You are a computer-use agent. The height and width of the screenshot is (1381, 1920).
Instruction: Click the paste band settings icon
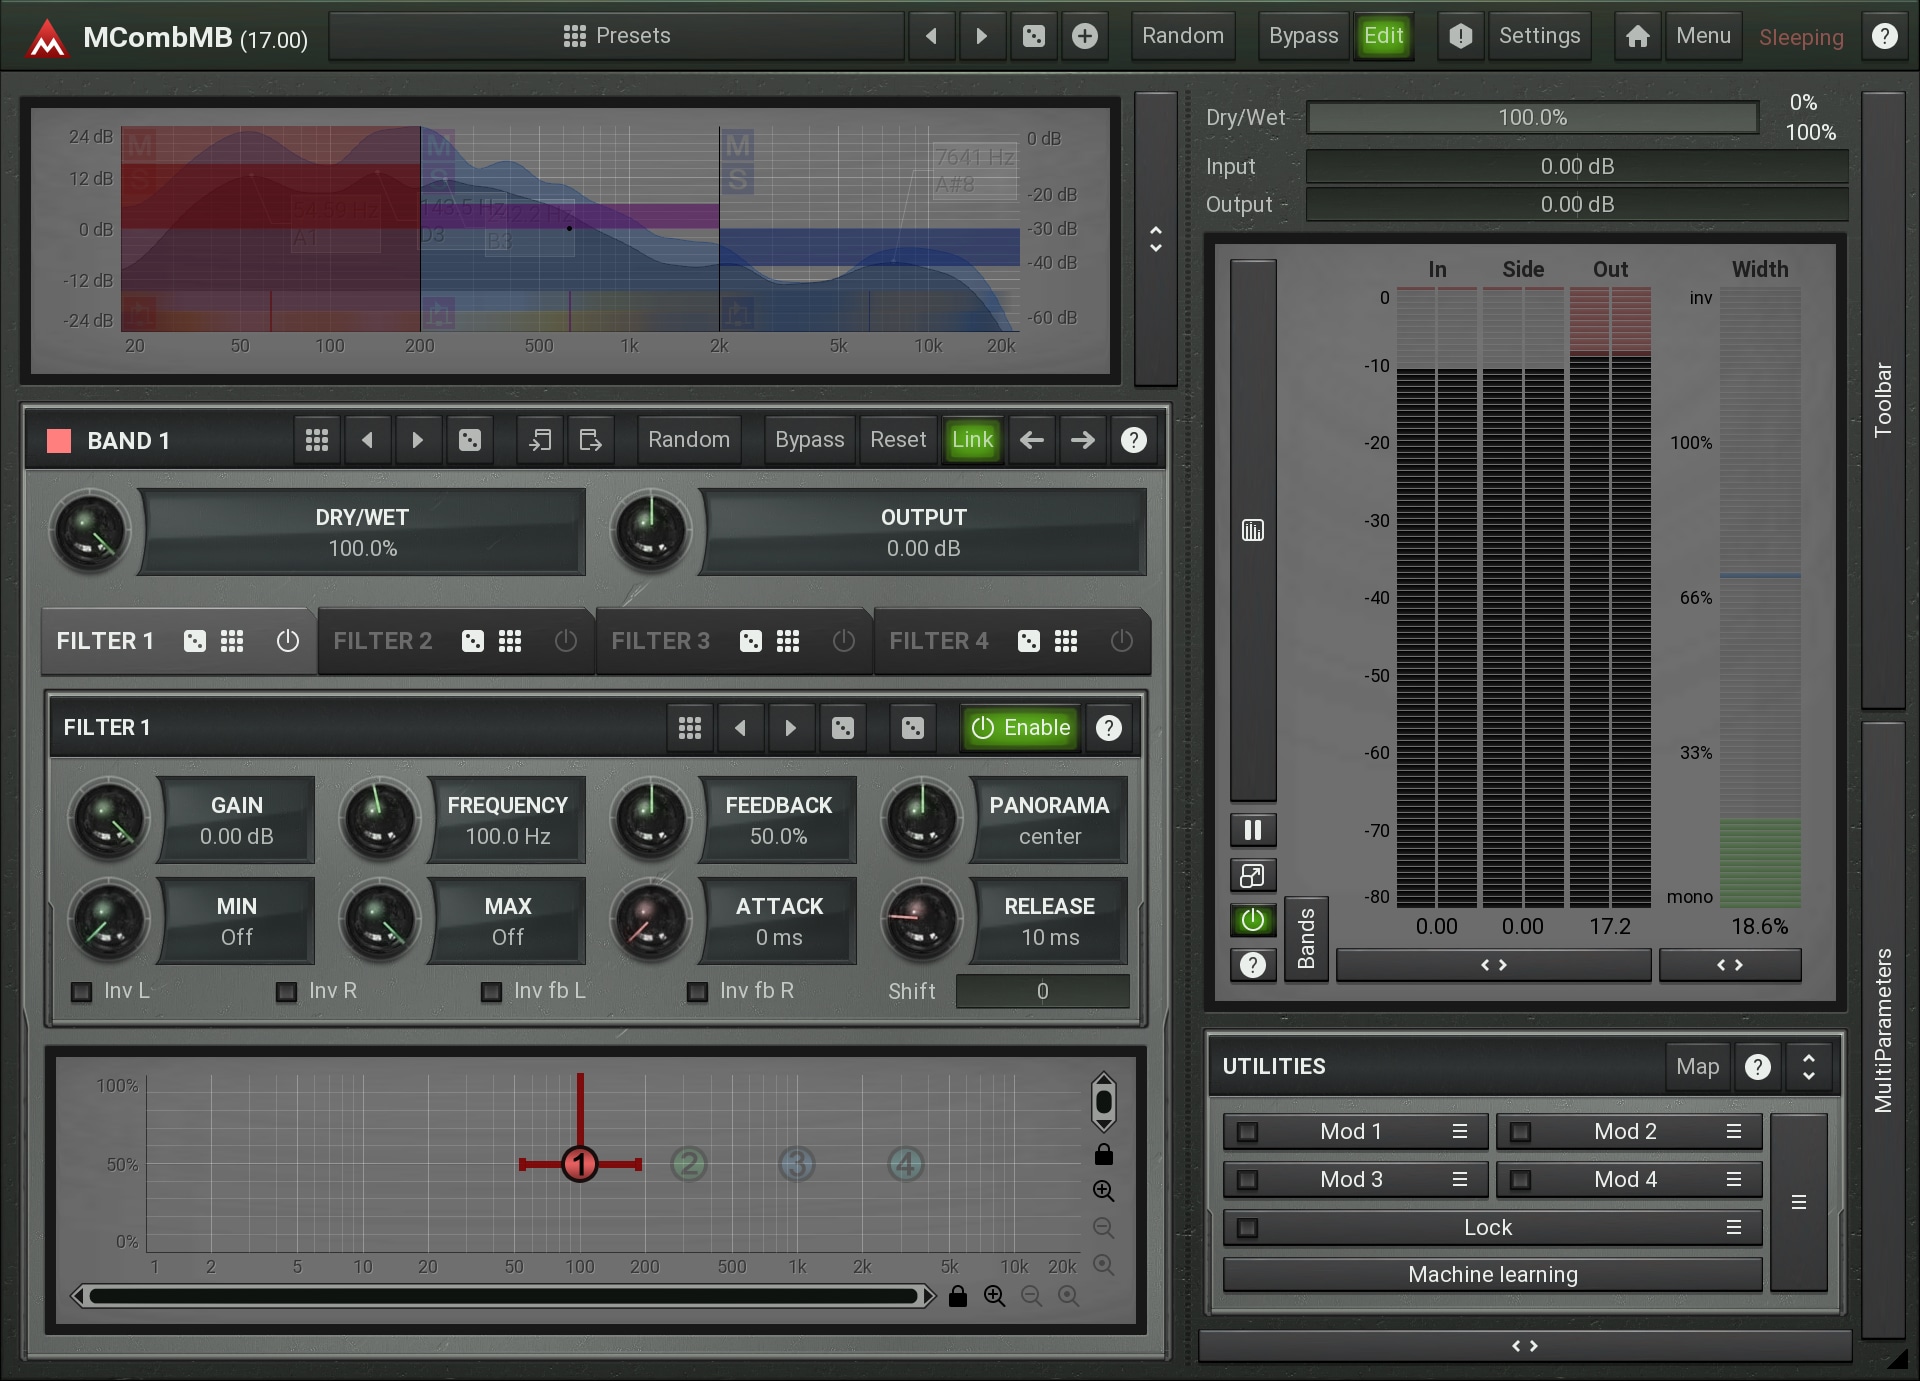tap(590, 440)
